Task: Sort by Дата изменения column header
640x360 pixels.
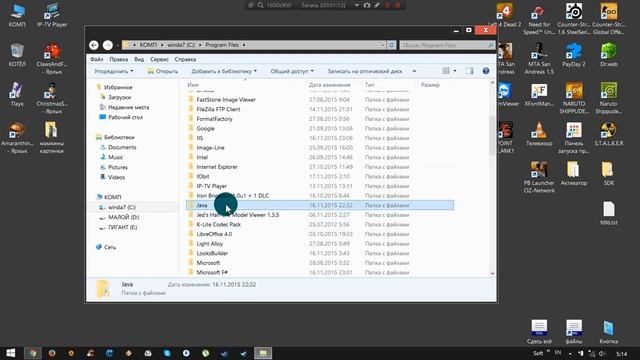Action: tap(329, 85)
